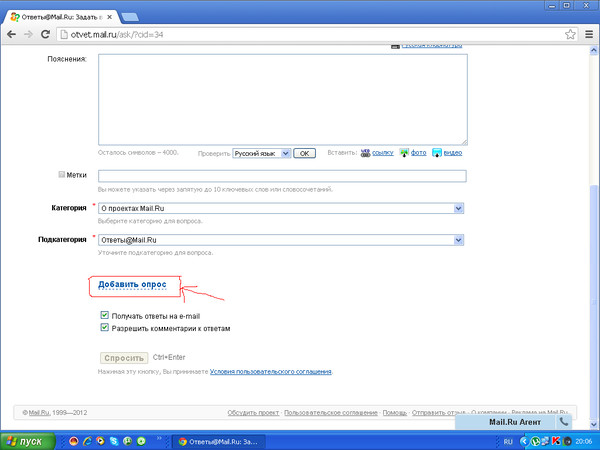The height and width of the screenshot is (450, 600).
Task: Go back with the browser back arrow
Action: click(x=11, y=34)
